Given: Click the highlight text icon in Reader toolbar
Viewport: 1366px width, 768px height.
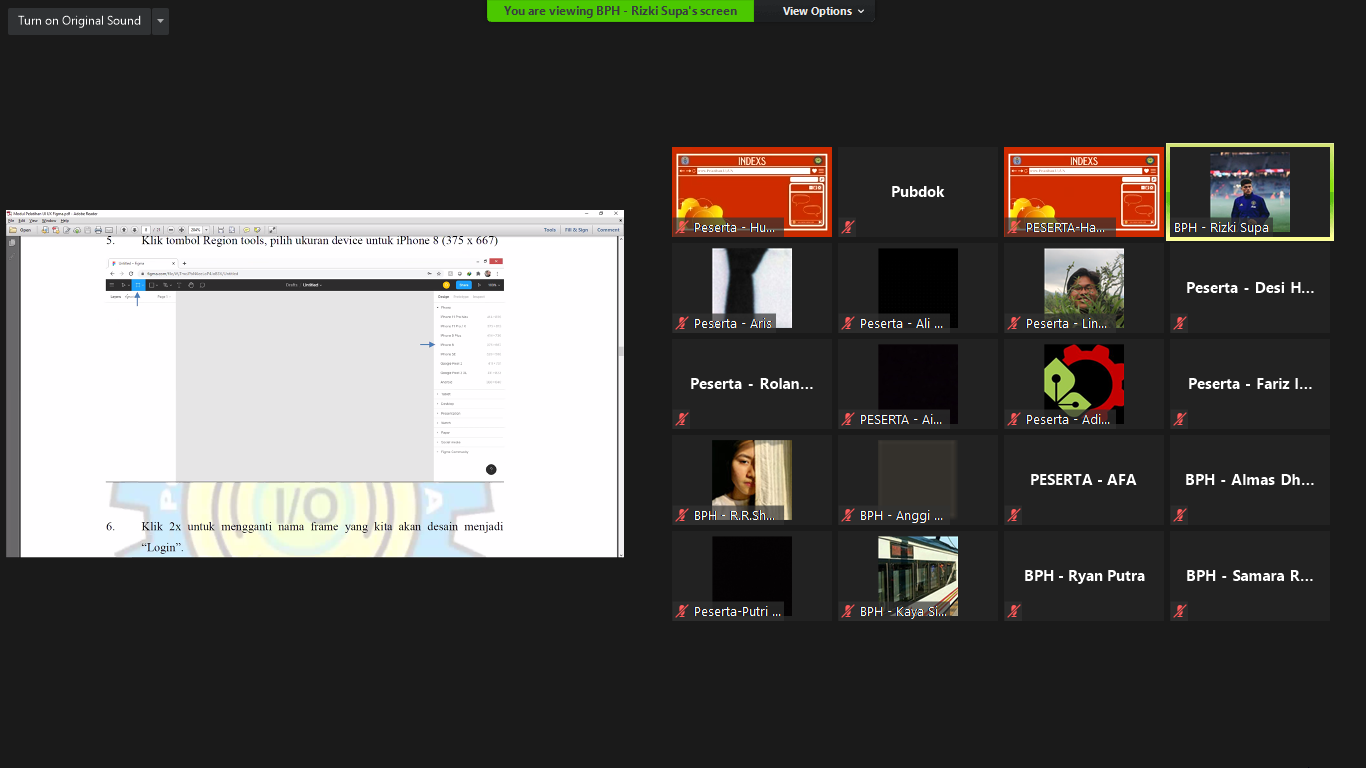Looking at the screenshot, I should [257, 230].
